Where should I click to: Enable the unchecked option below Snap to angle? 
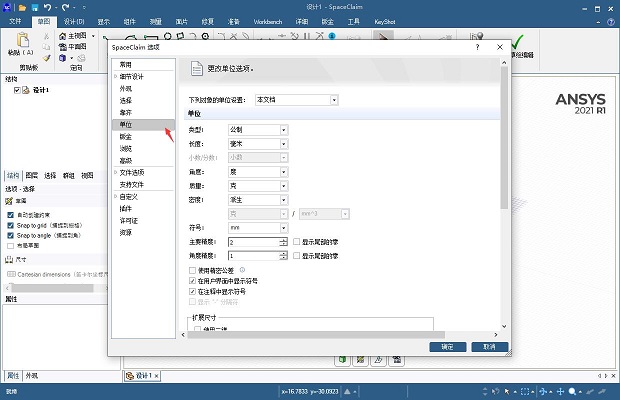(x=11, y=245)
